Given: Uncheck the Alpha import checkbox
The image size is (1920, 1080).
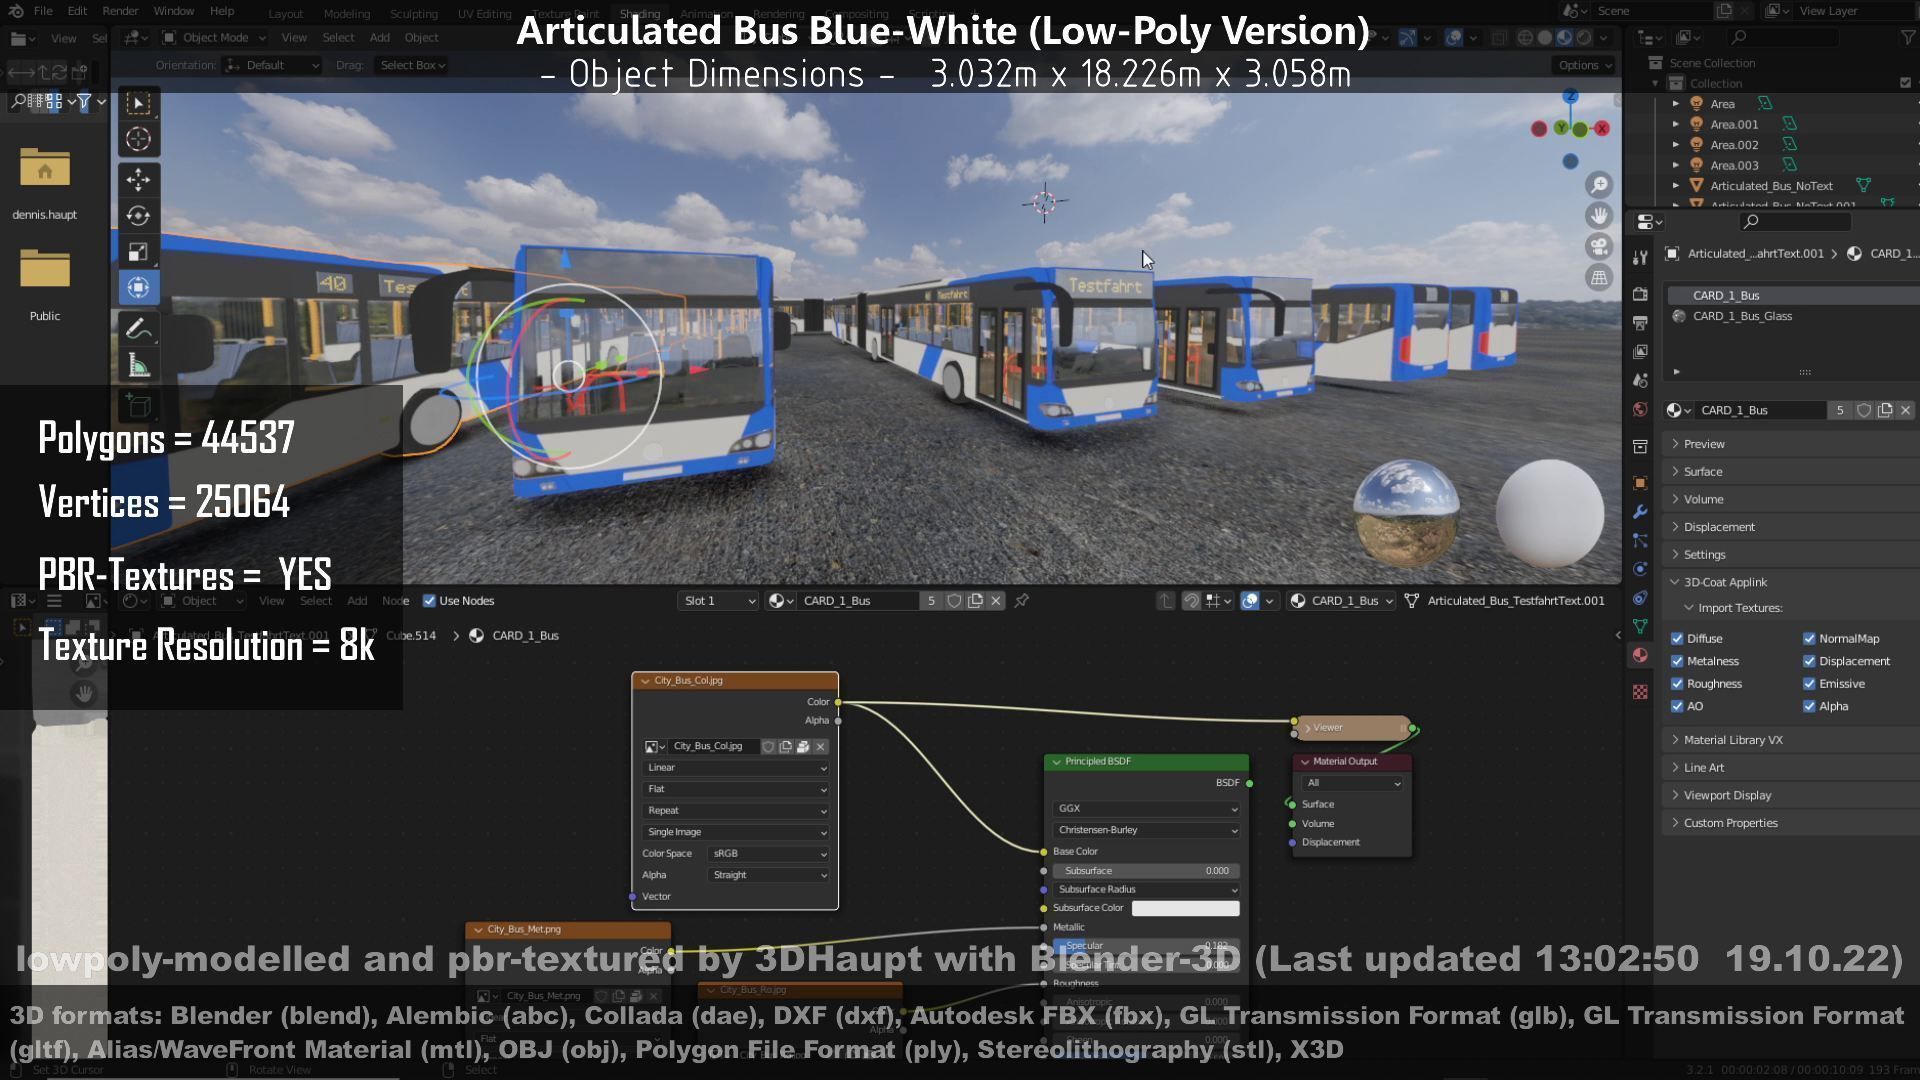Looking at the screenshot, I should click(1809, 706).
